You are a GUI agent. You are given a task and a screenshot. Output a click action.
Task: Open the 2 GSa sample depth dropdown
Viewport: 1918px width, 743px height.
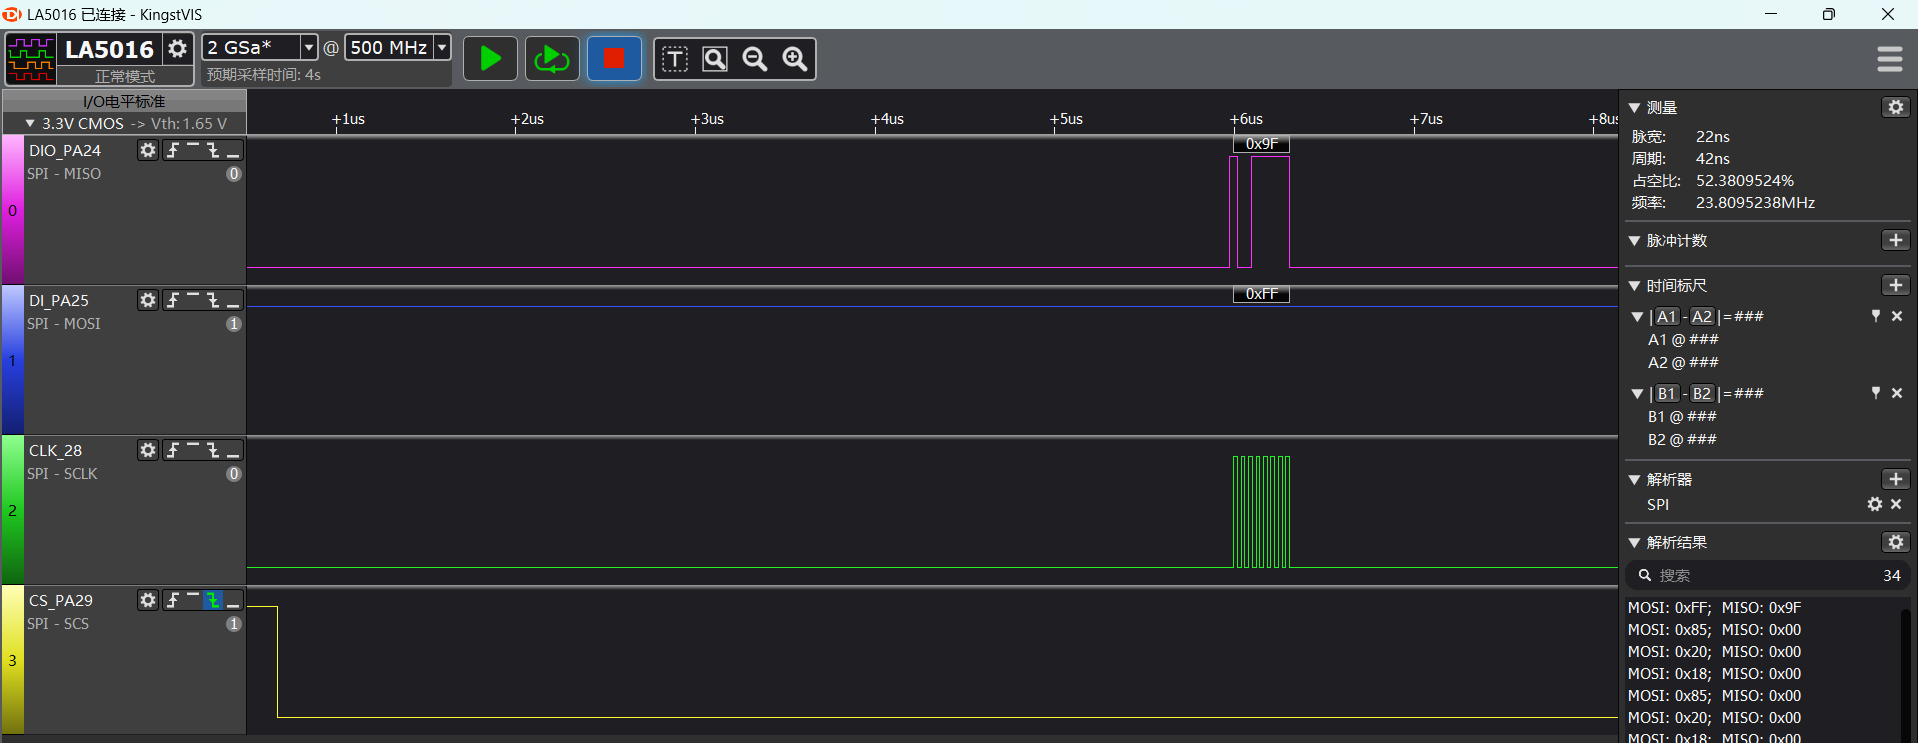[x=308, y=47]
